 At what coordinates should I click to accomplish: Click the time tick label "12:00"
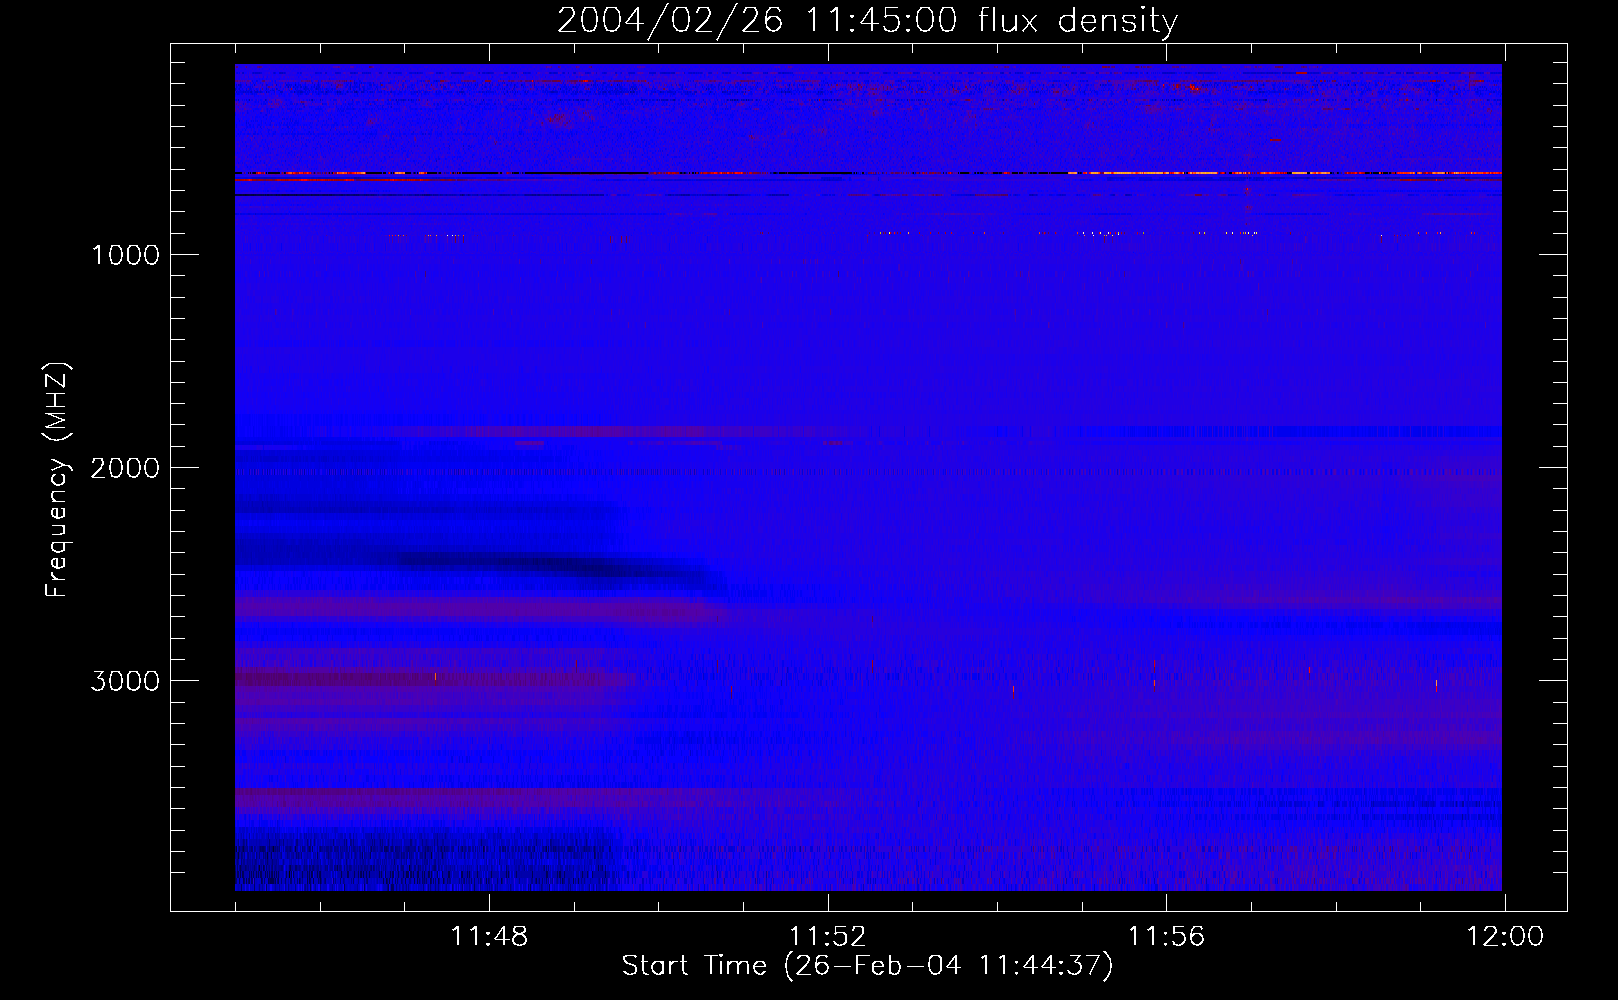click(1505, 937)
